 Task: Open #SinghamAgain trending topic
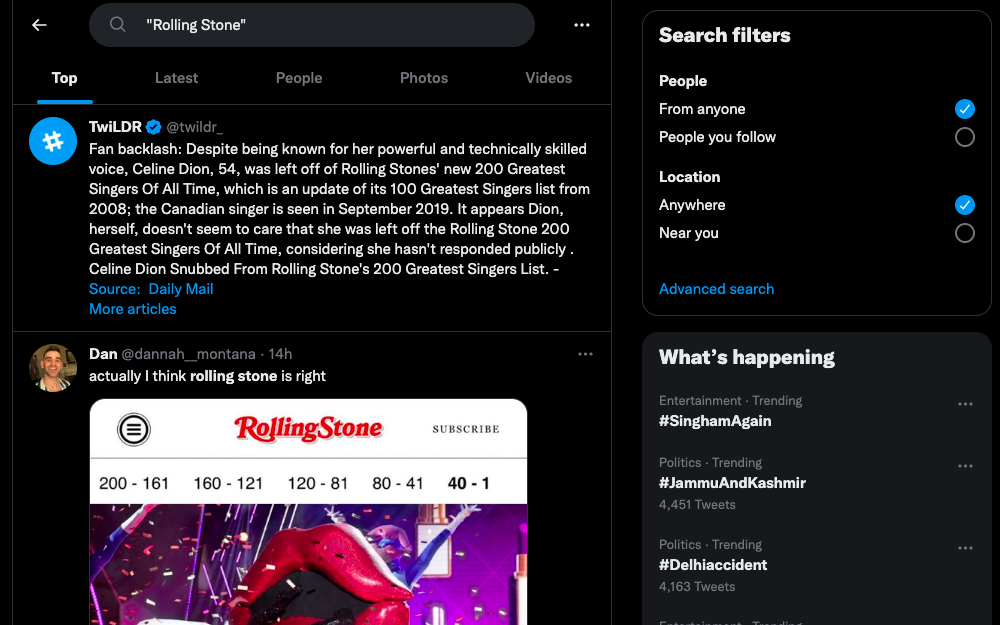click(715, 421)
